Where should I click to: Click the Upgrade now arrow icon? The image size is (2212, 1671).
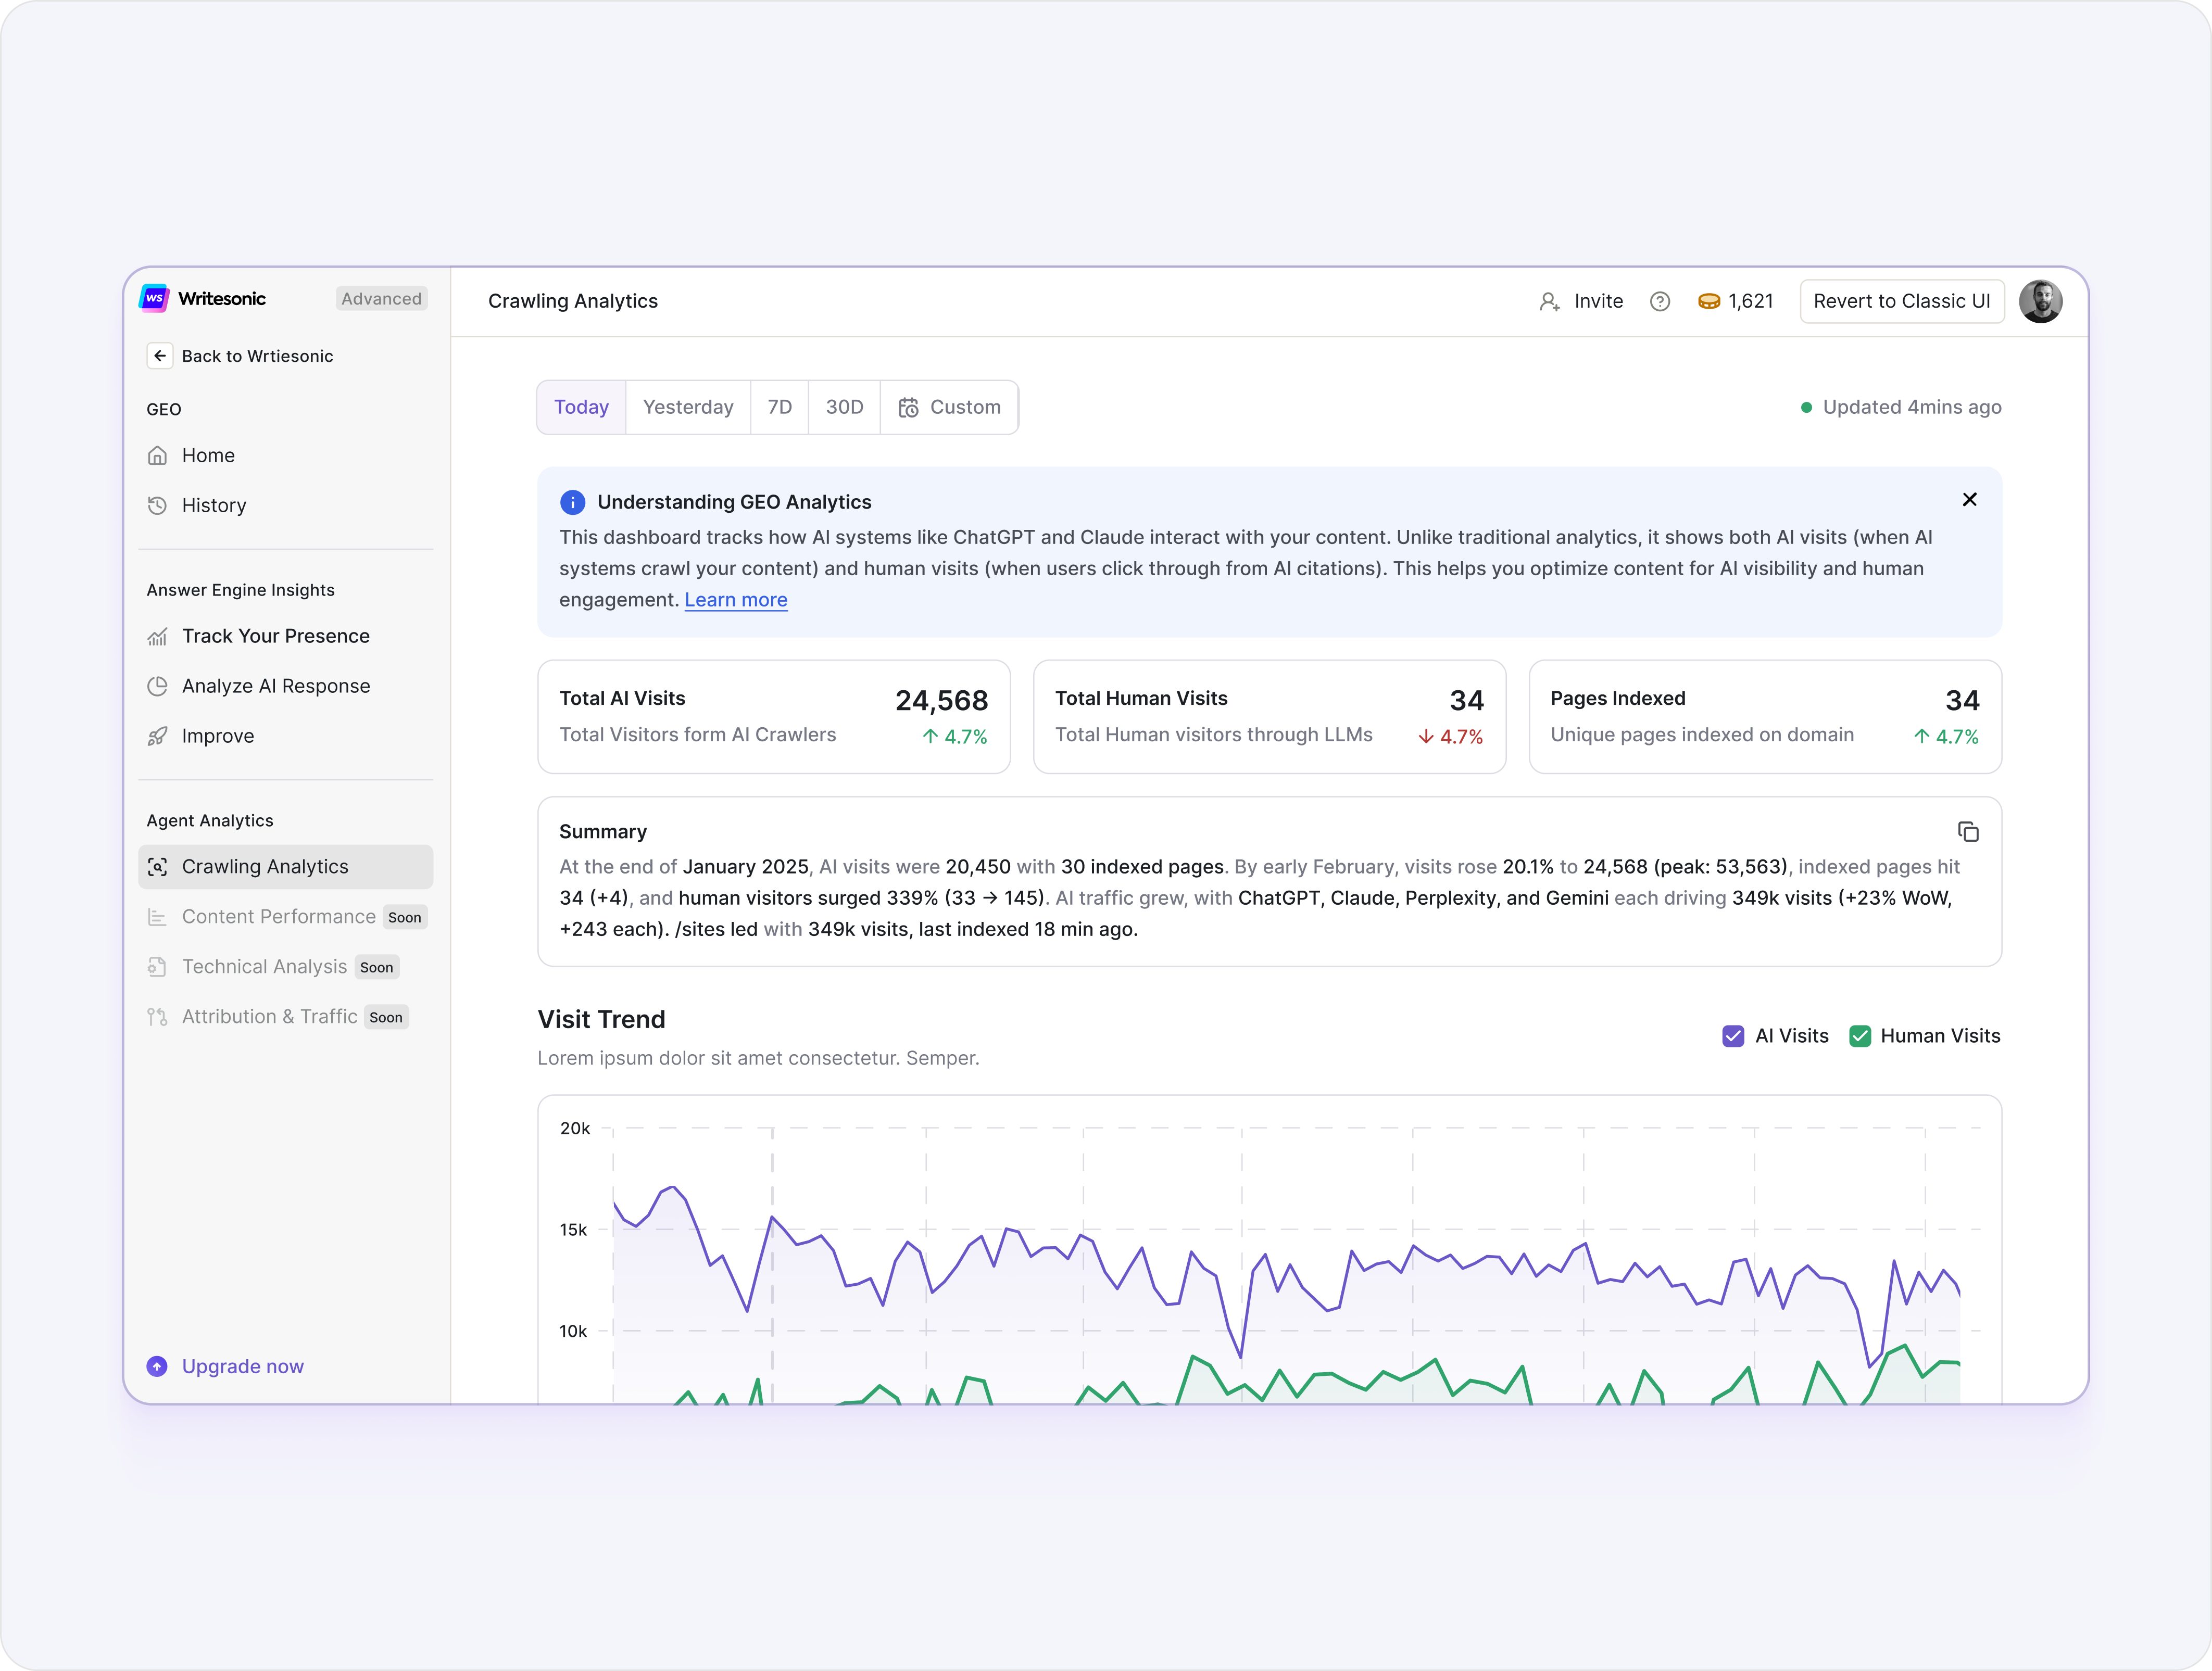[x=157, y=1366]
